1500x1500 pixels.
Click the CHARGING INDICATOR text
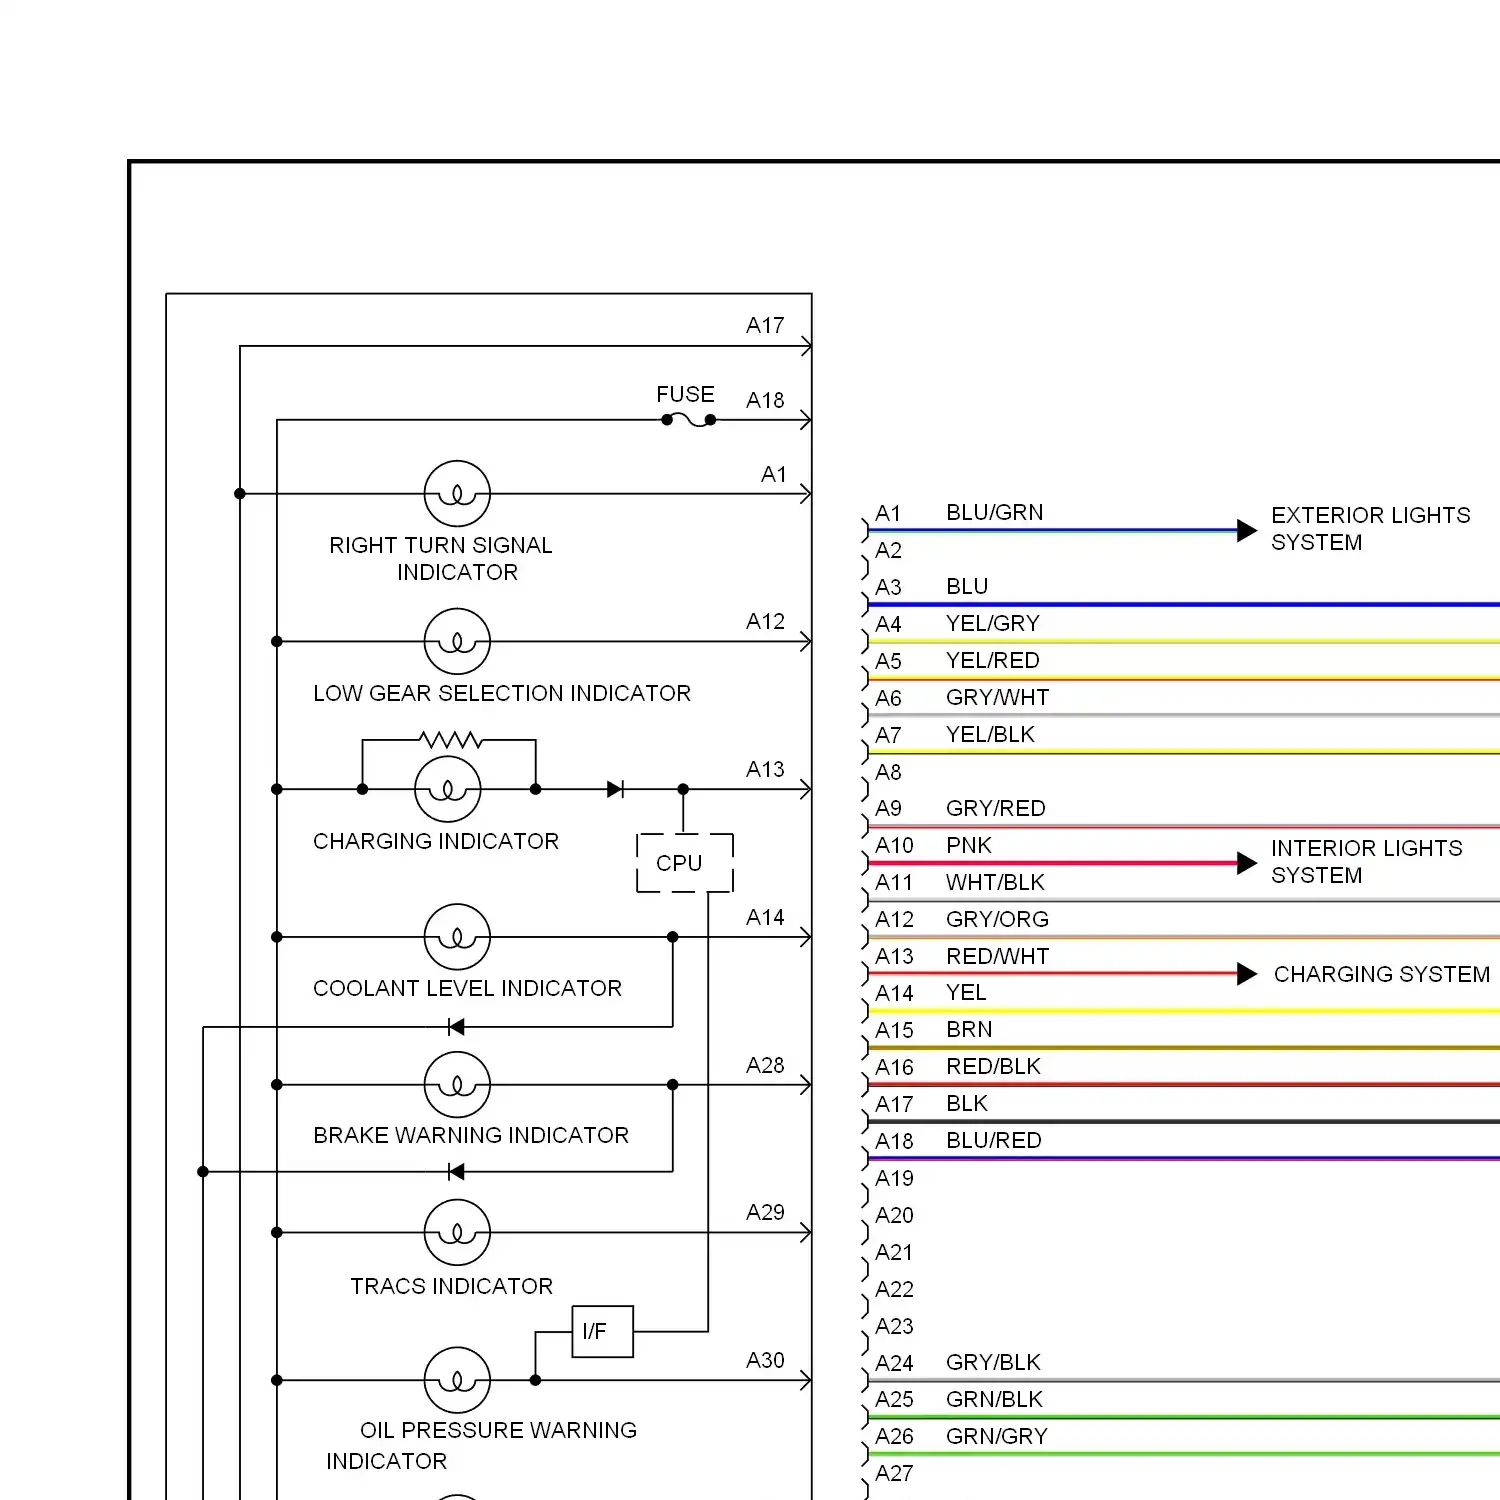tap(436, 842)
